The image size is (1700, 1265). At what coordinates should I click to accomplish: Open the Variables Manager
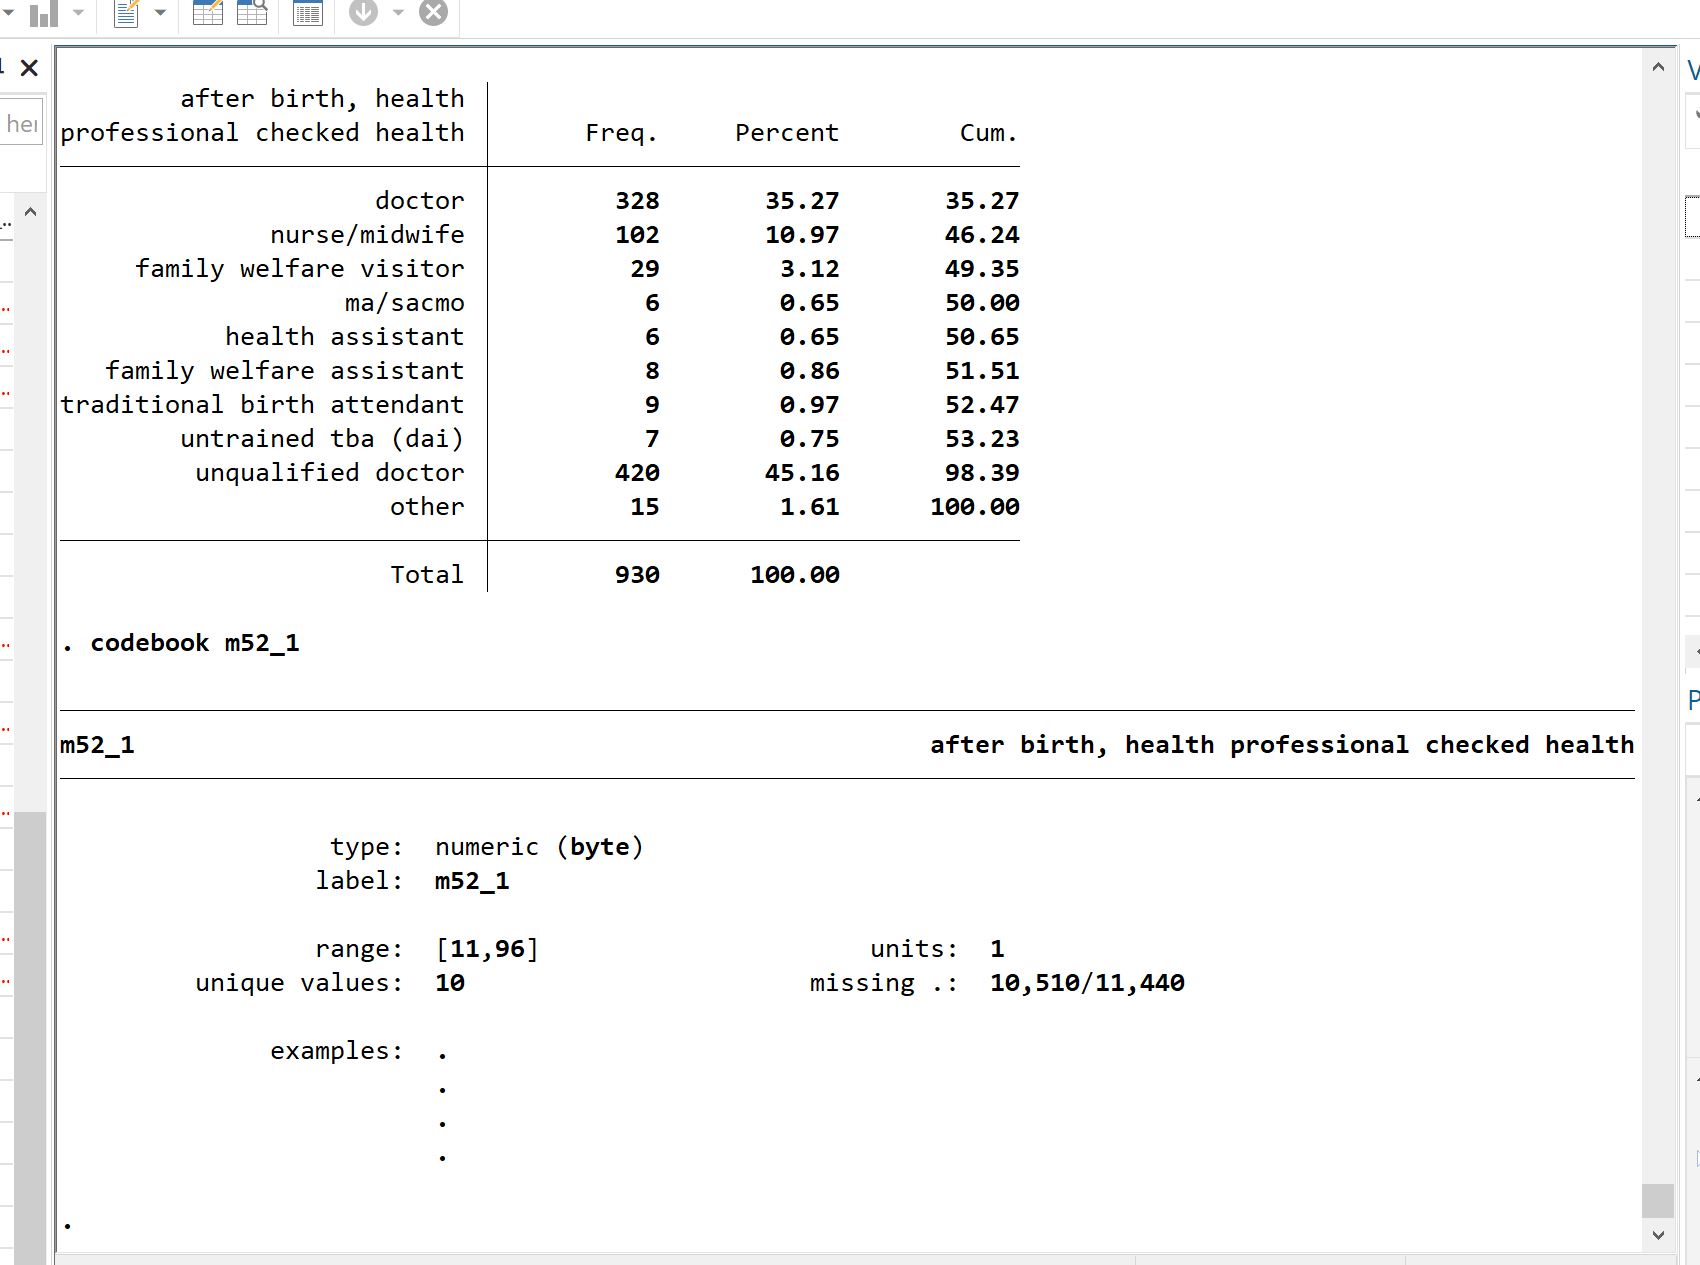pos(307,13)
